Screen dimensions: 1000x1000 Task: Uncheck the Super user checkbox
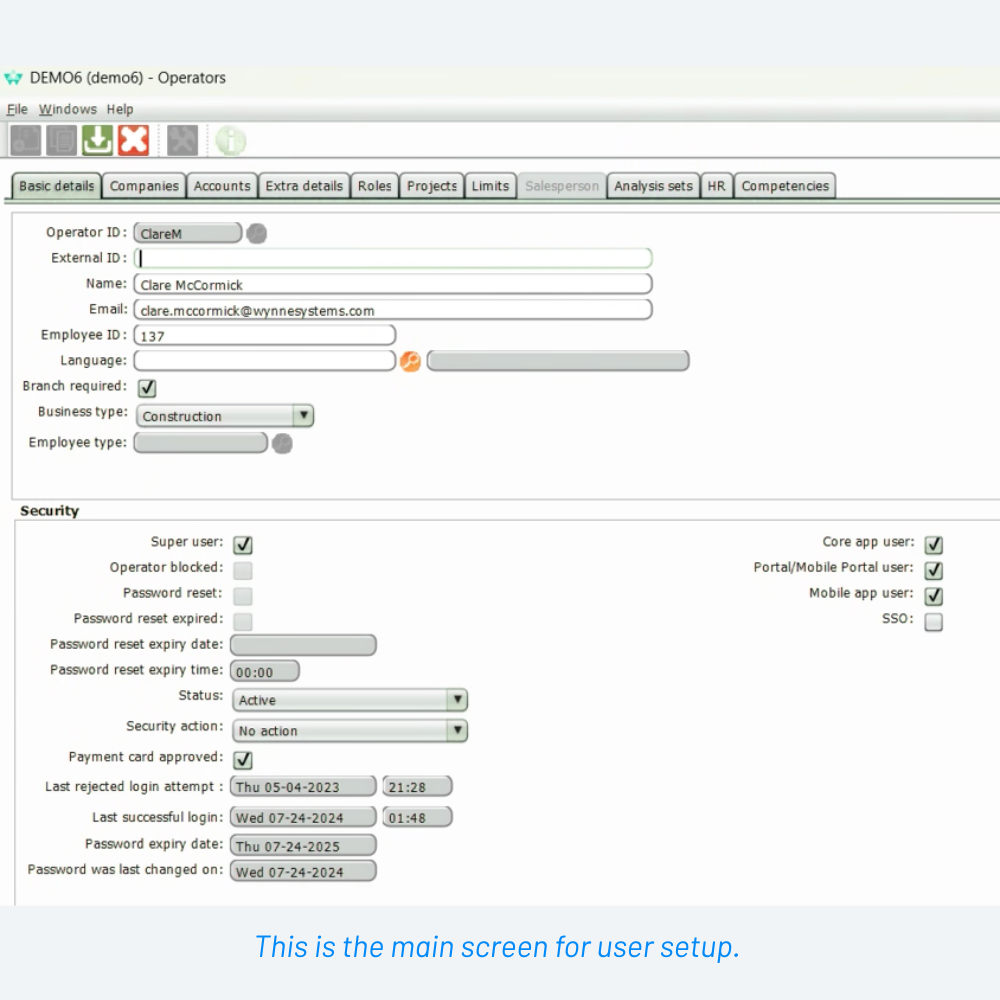click(243, 545)
